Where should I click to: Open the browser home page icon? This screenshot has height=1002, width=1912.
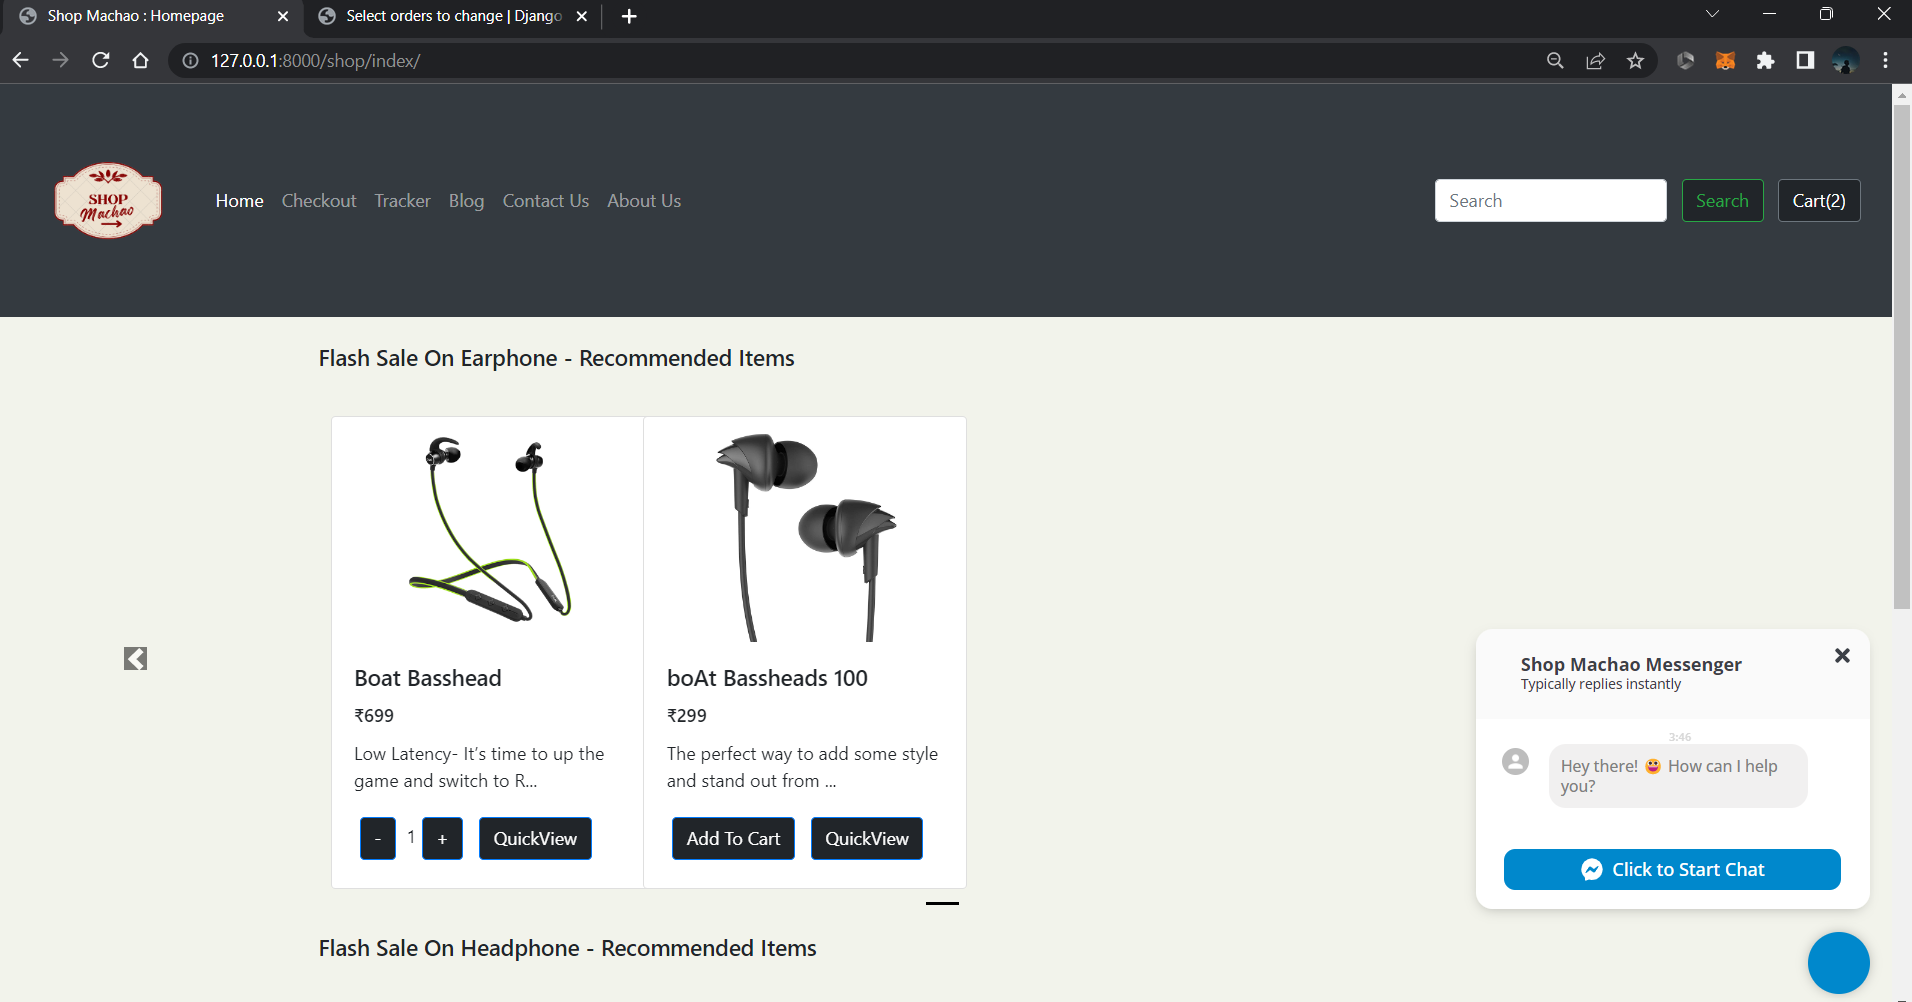tap(140, 60)
